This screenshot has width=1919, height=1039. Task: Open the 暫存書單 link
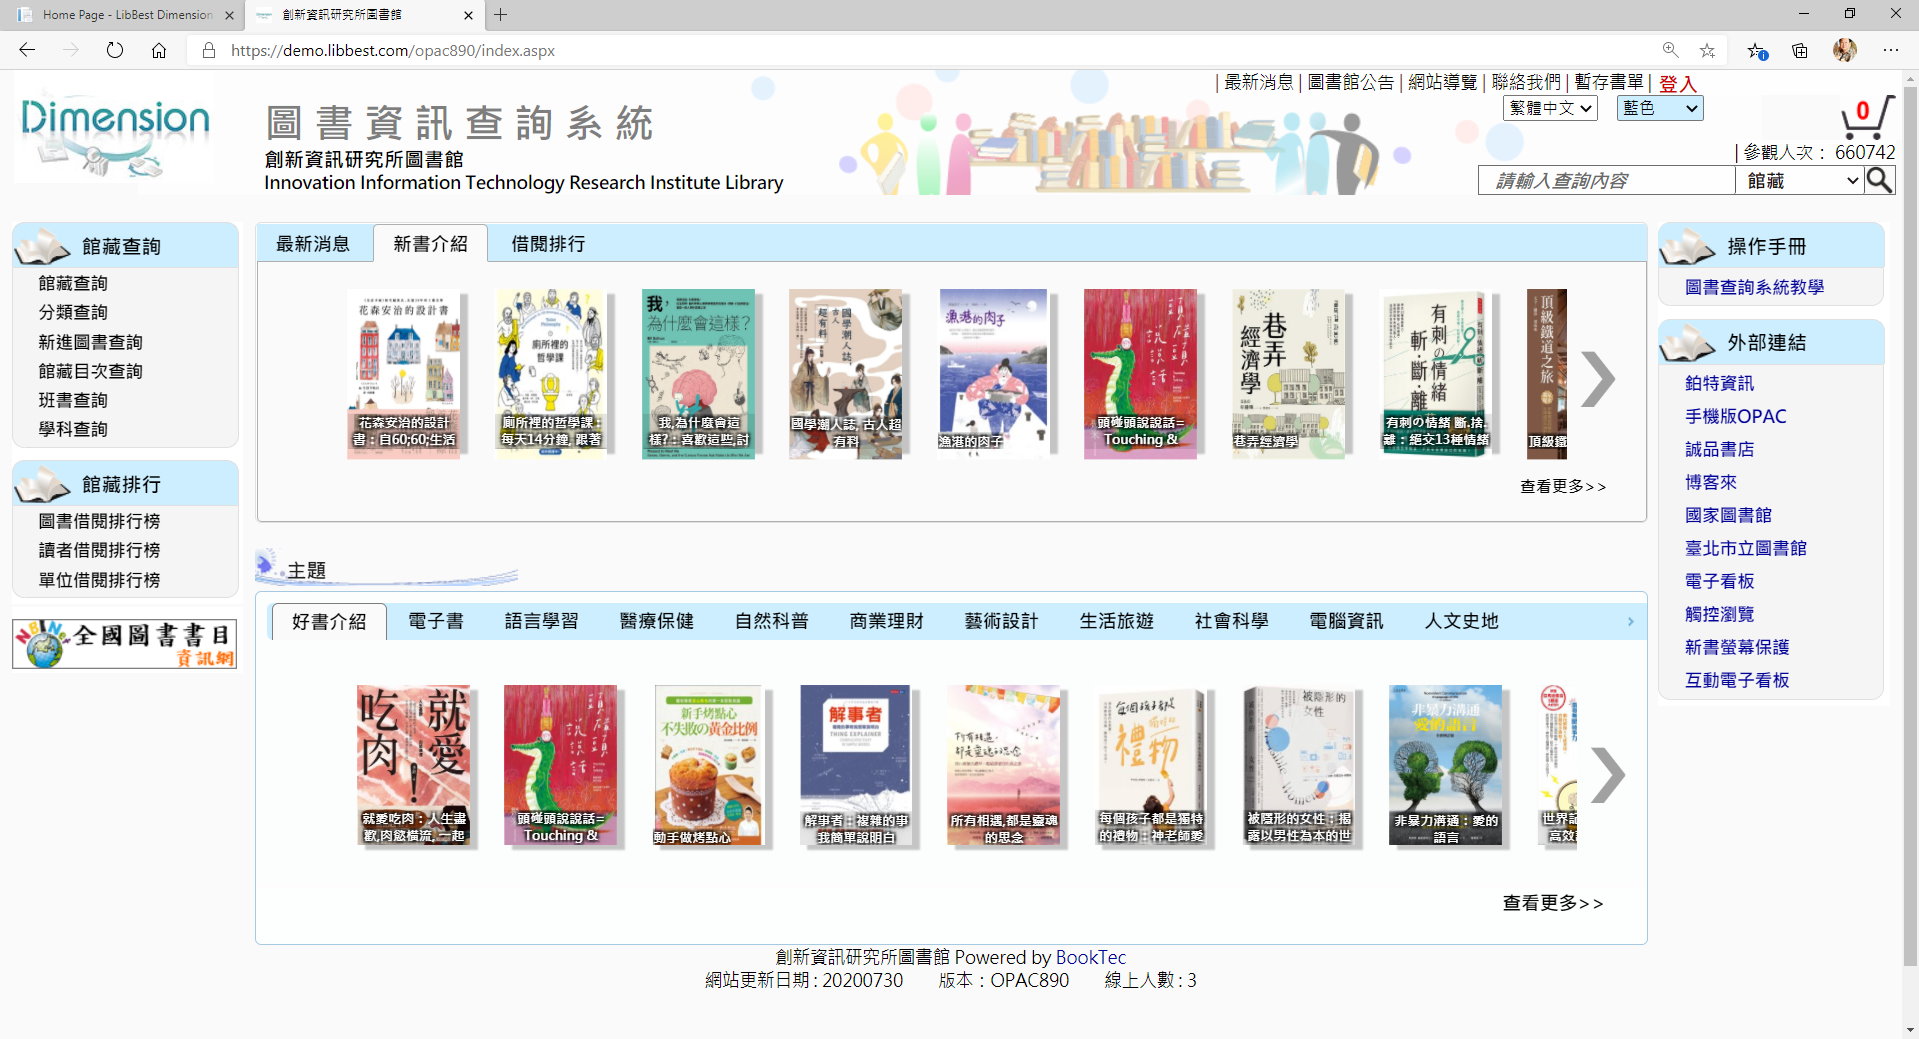tap(1609, 82)
